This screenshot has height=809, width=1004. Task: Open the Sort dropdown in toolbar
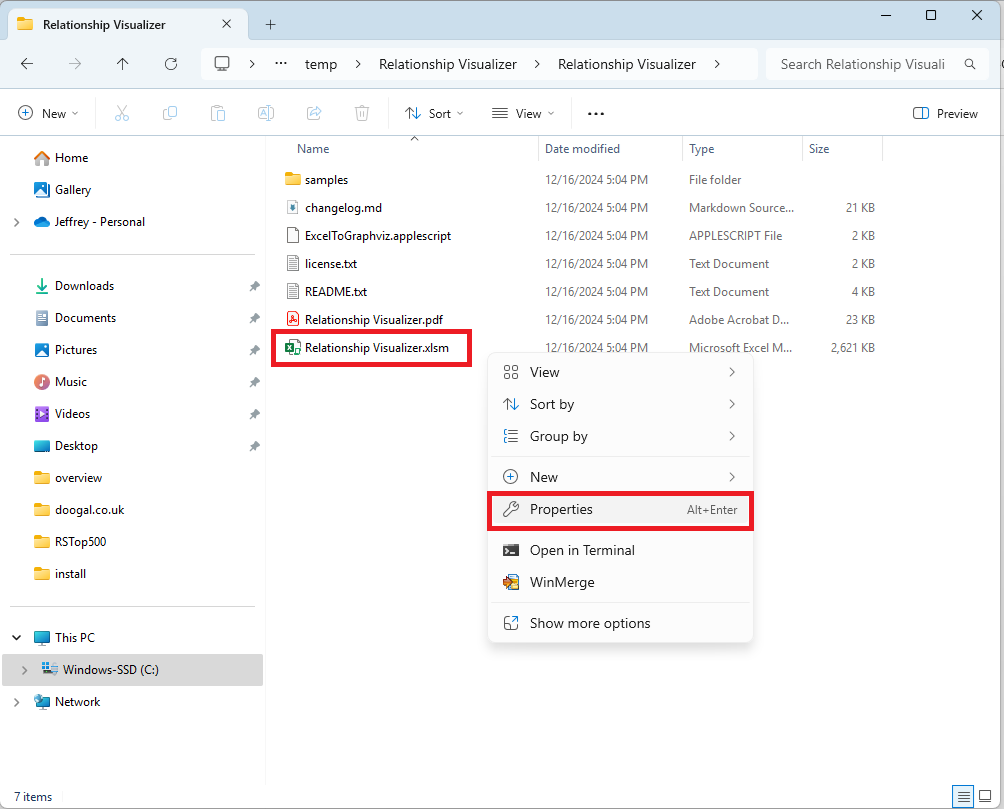434,114
